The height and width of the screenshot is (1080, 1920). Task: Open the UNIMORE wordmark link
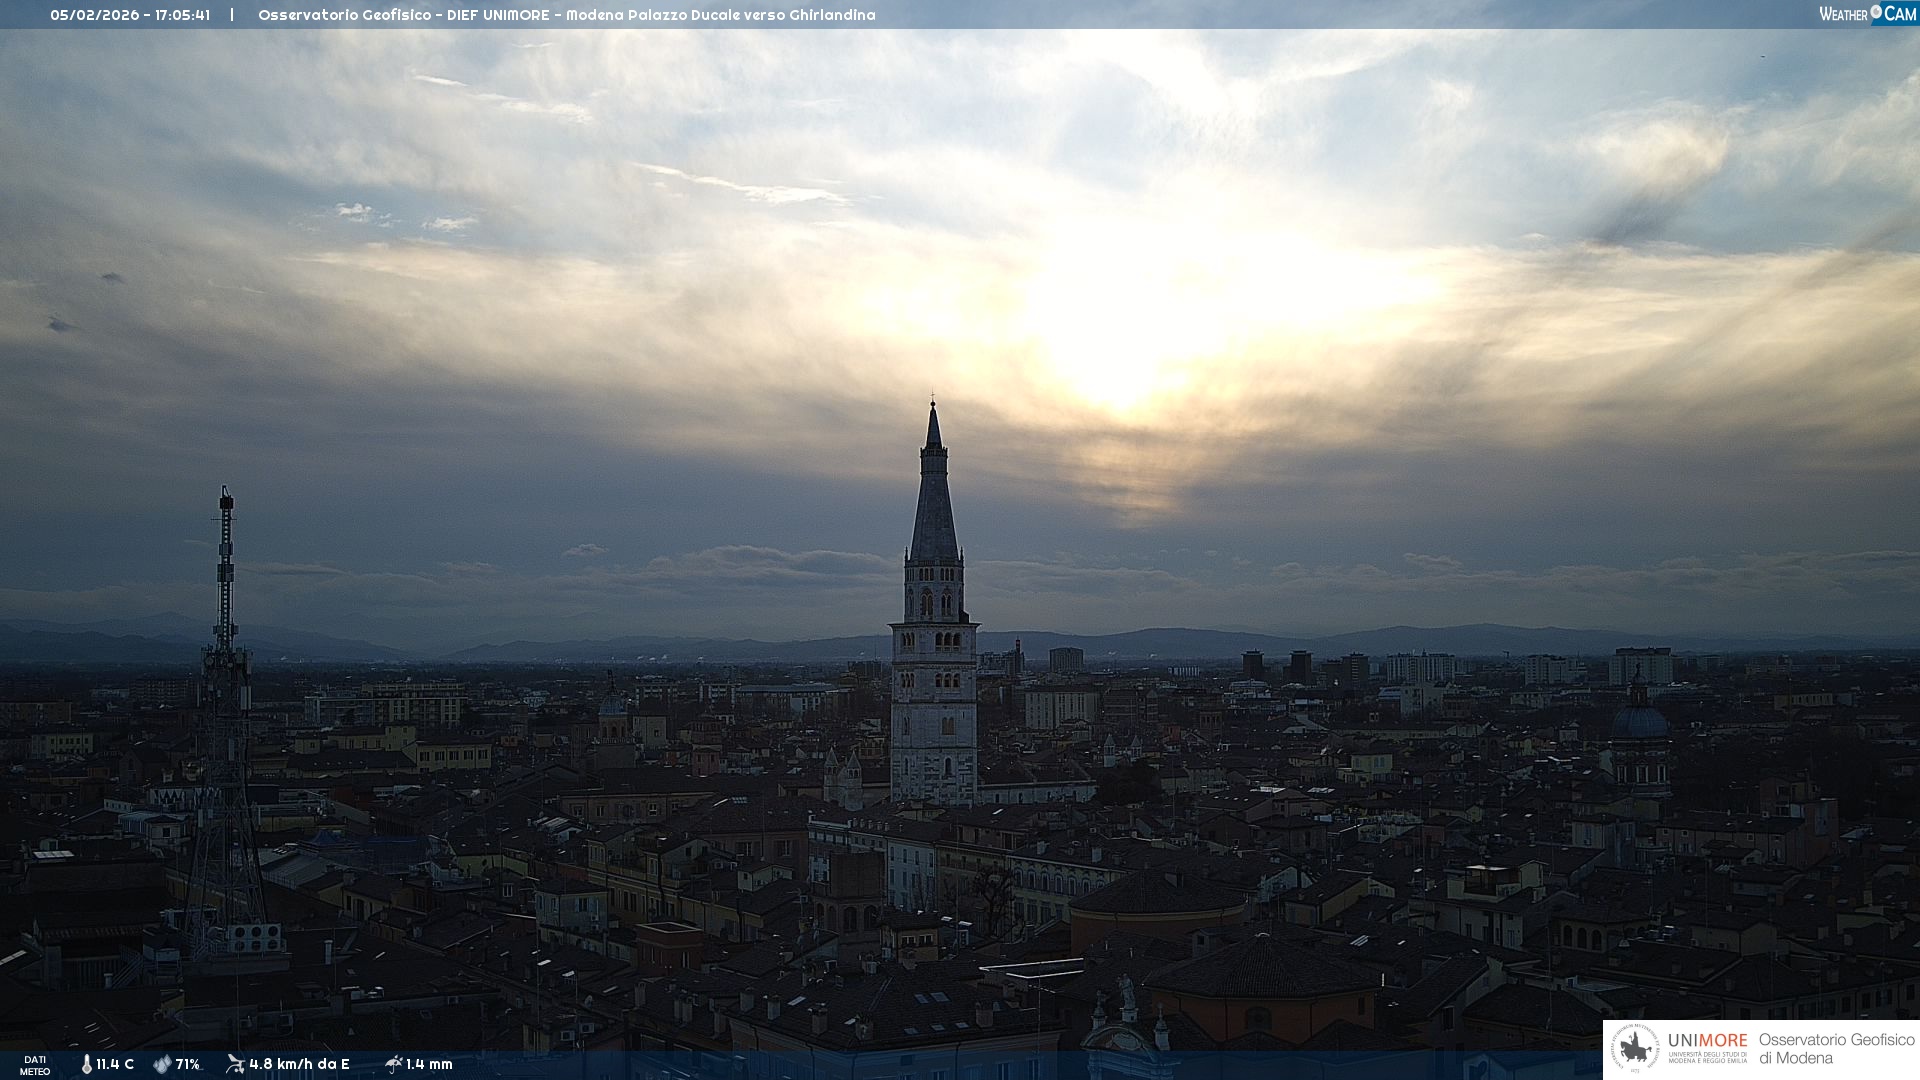point(1707,1041)
